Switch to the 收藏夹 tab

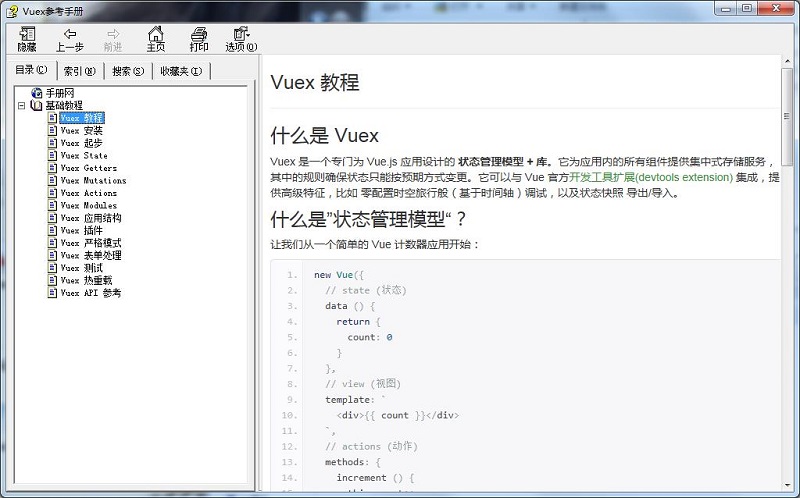pyautogui.click(x=181, y=71)
